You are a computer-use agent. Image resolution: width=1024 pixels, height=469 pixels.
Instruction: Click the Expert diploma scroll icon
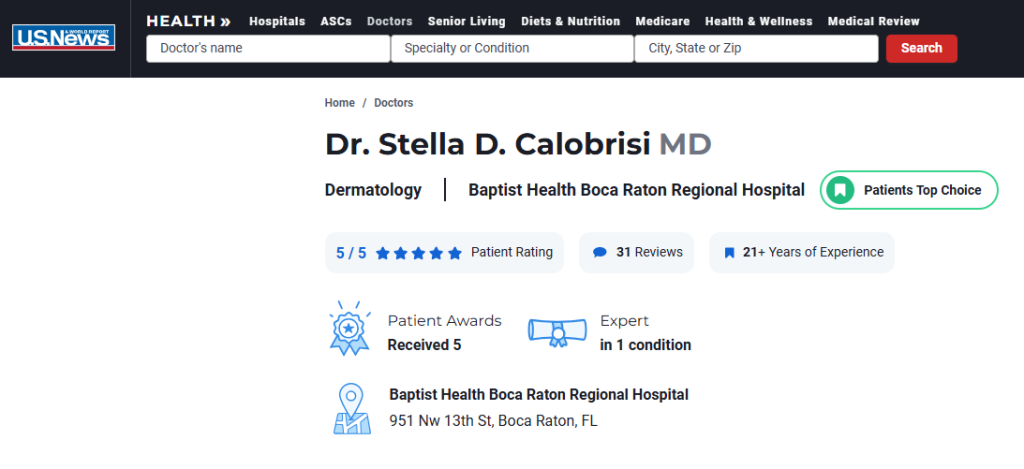tap(557, 332)
